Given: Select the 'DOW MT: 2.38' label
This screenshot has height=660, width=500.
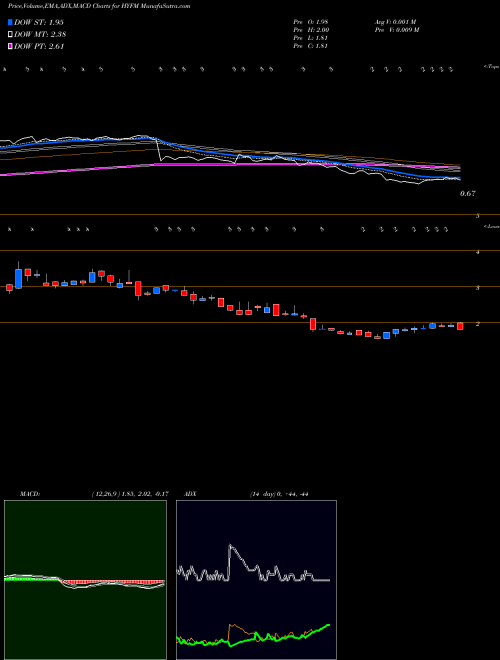Looking at the screenshot, I should pyautogui.click(x=40, y=35).
